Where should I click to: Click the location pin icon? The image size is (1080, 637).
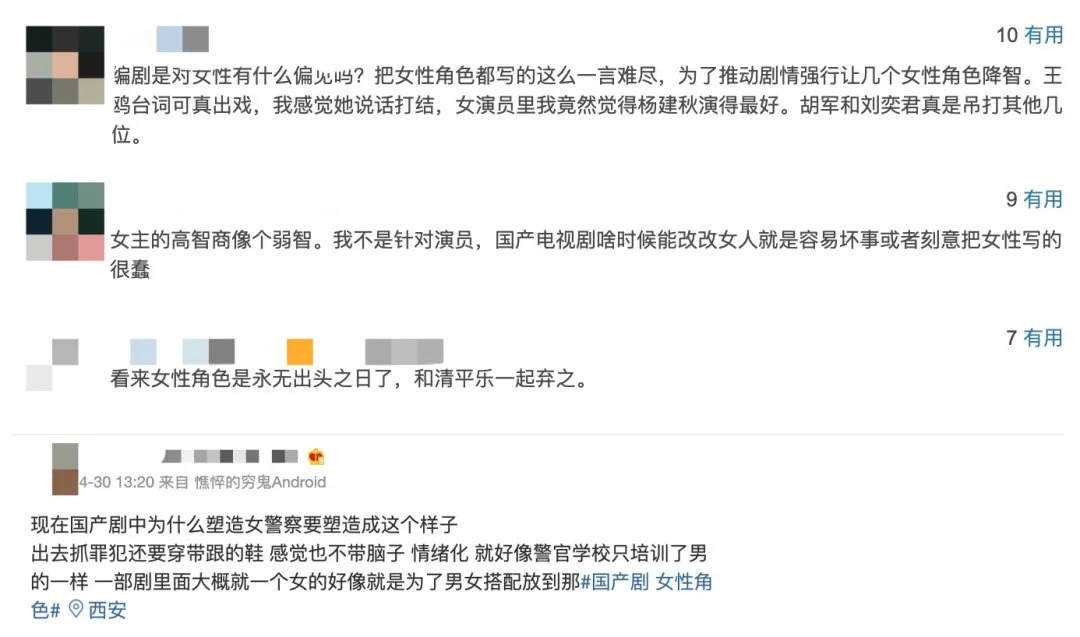click(75, 610)
